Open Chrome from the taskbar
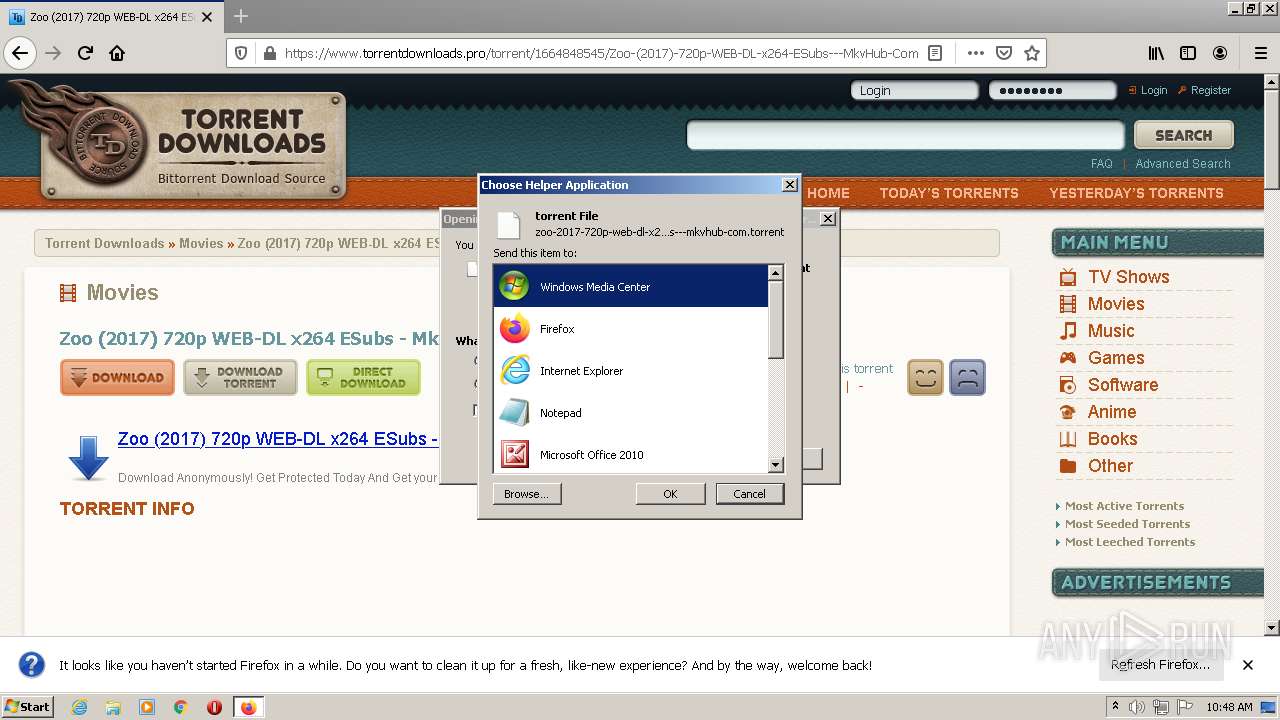1280x720 pixels. coord(180,707)
